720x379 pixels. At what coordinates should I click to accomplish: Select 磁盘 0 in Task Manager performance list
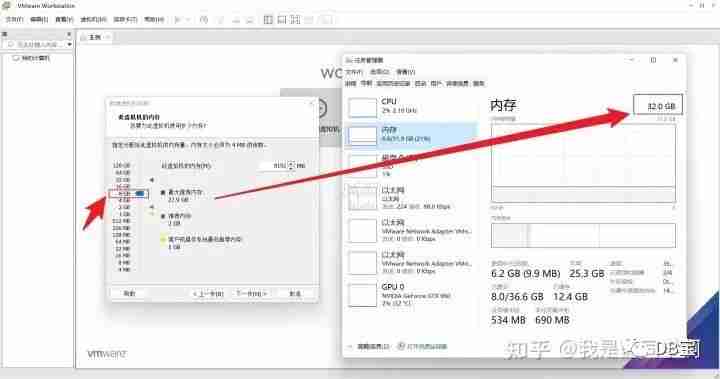pyautogui.click(x=411, y=165)
